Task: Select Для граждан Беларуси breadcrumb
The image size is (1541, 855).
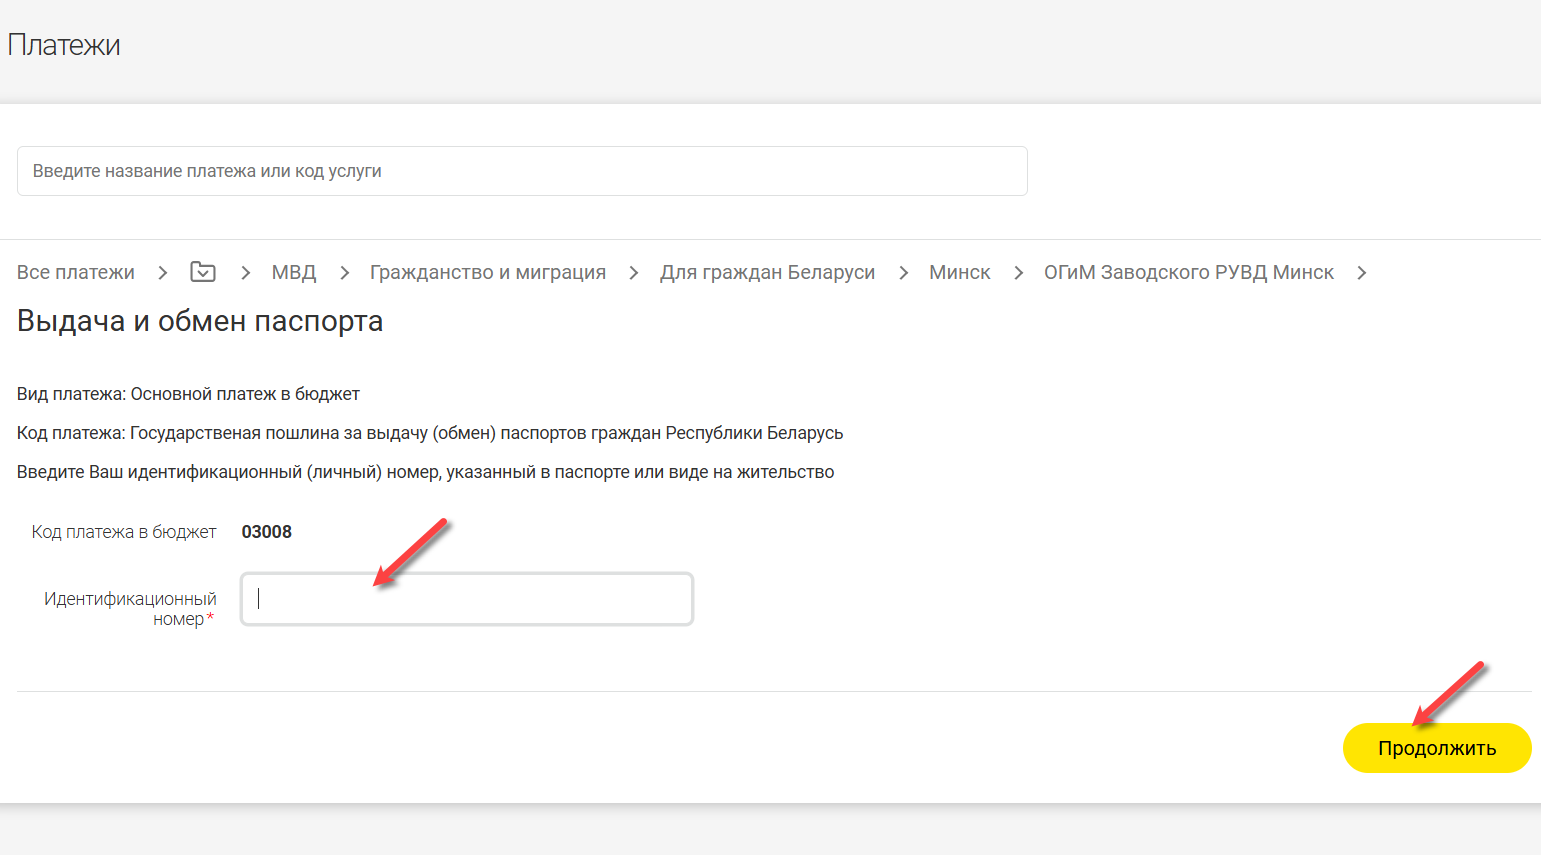Action: 767,272
